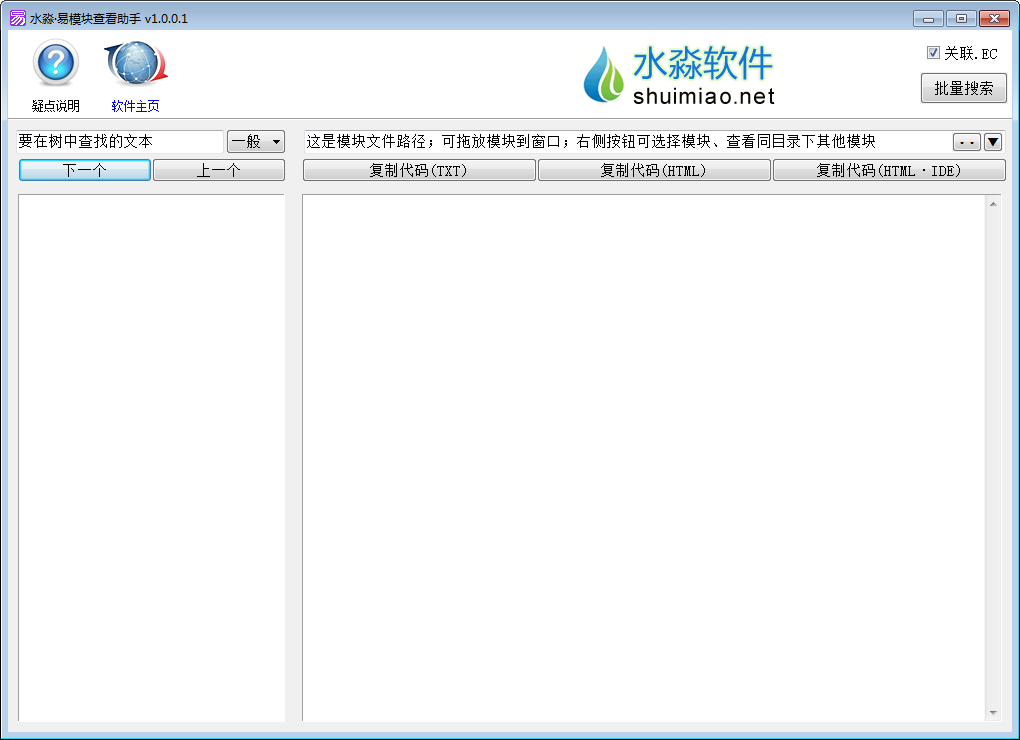
Task: Click the 疑点说明 question mark icon
Action: pyautogui.click(x=55, y=64)
